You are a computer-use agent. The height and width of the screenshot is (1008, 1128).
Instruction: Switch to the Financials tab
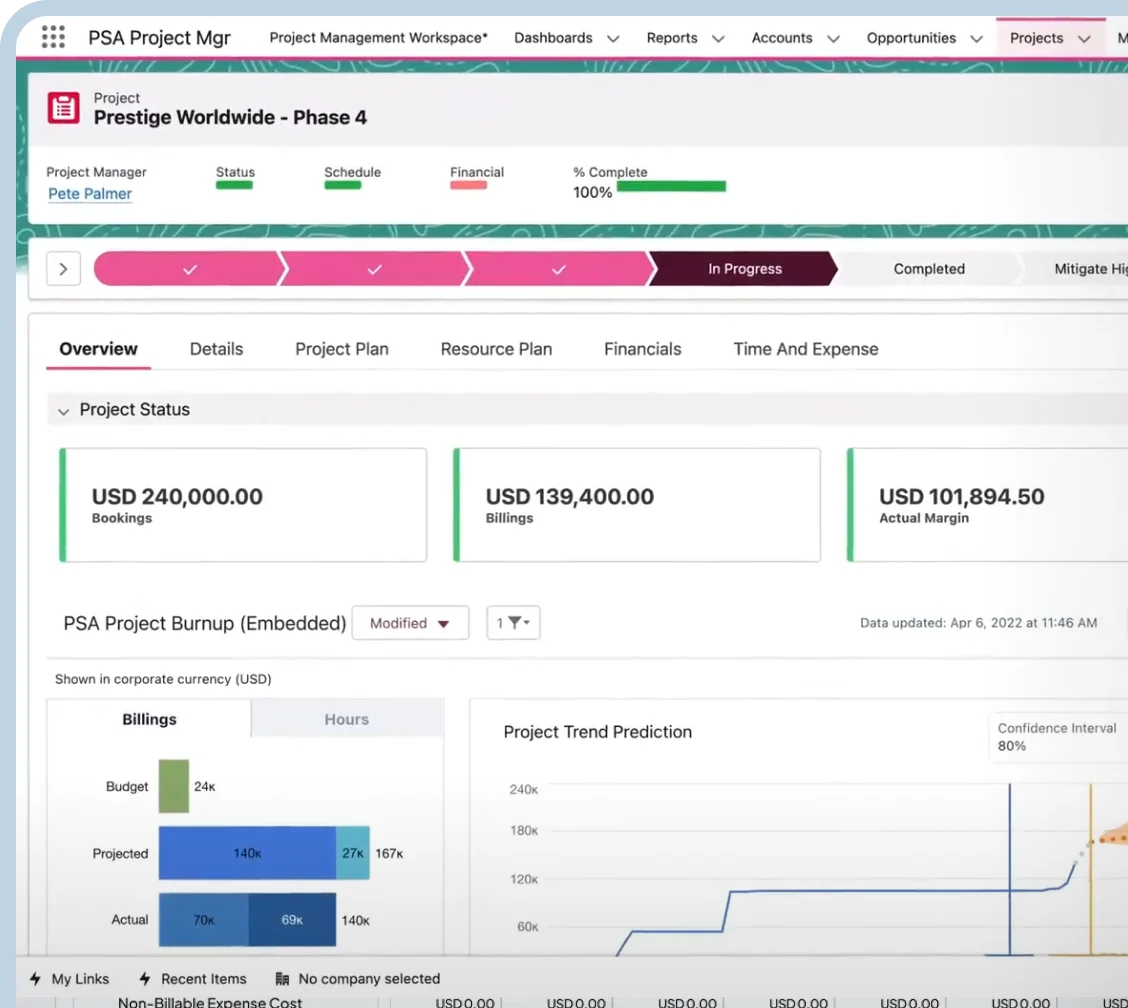(642, 349)
